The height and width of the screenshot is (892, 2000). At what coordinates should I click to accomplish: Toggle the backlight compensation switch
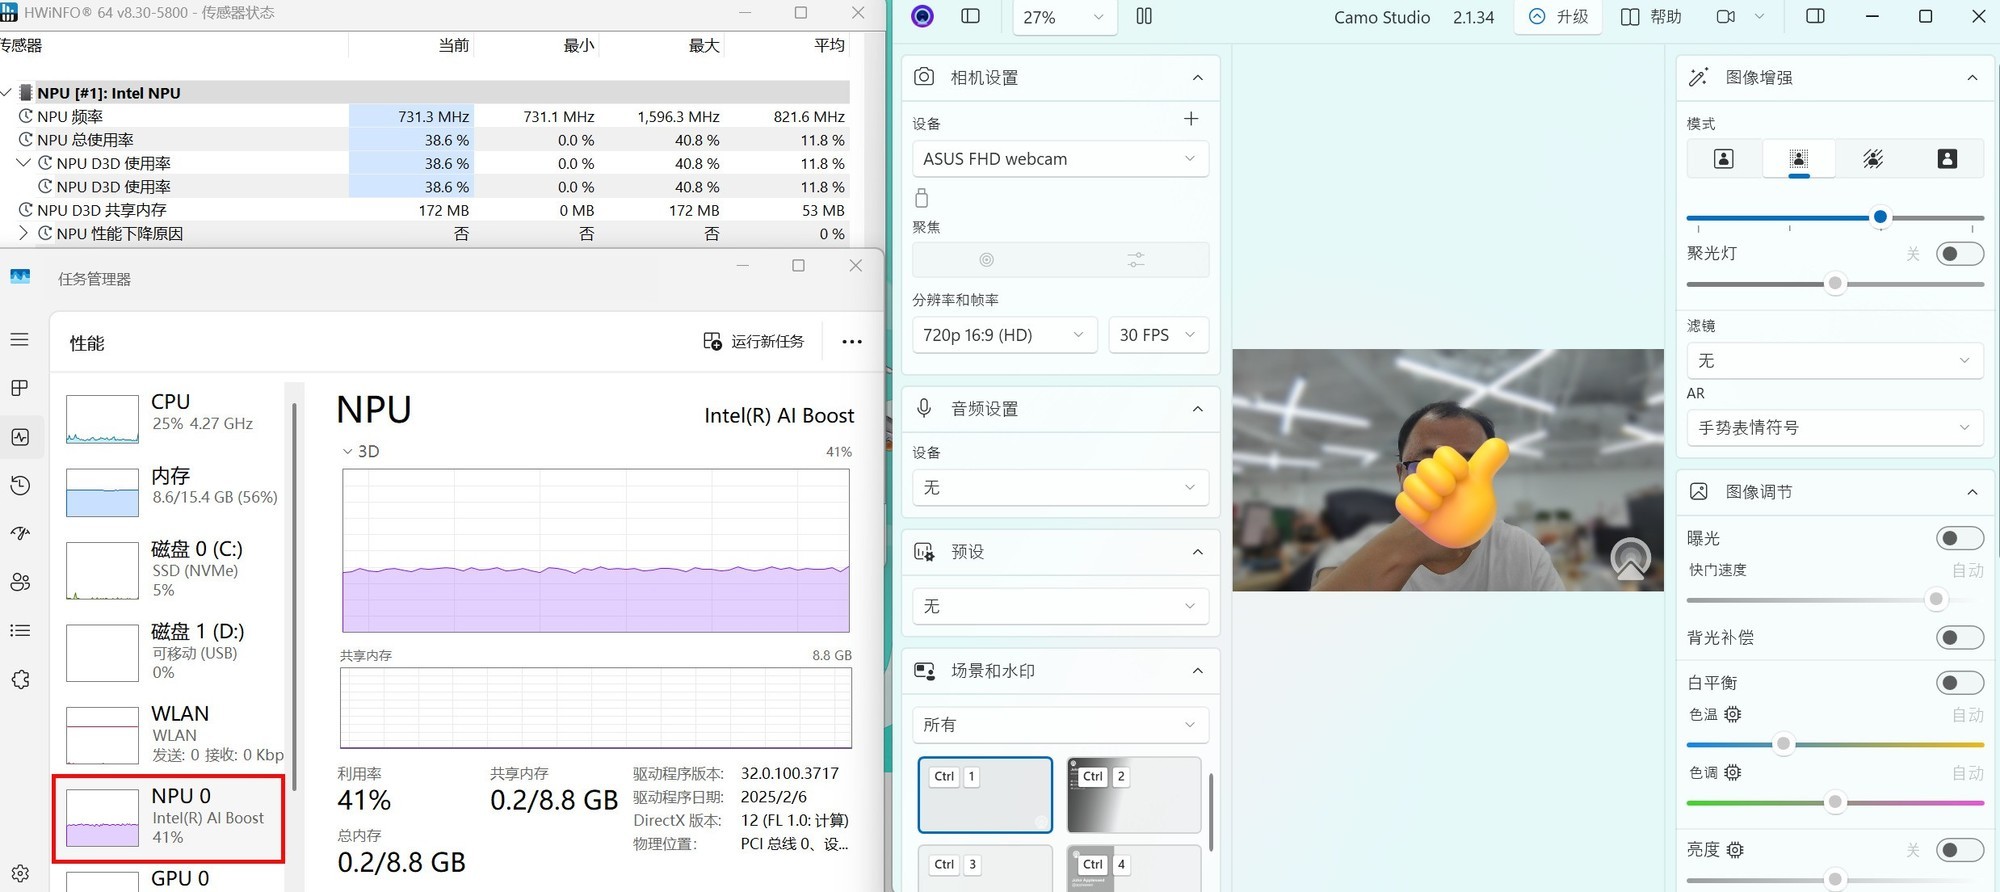click(x=1959, y=637)
